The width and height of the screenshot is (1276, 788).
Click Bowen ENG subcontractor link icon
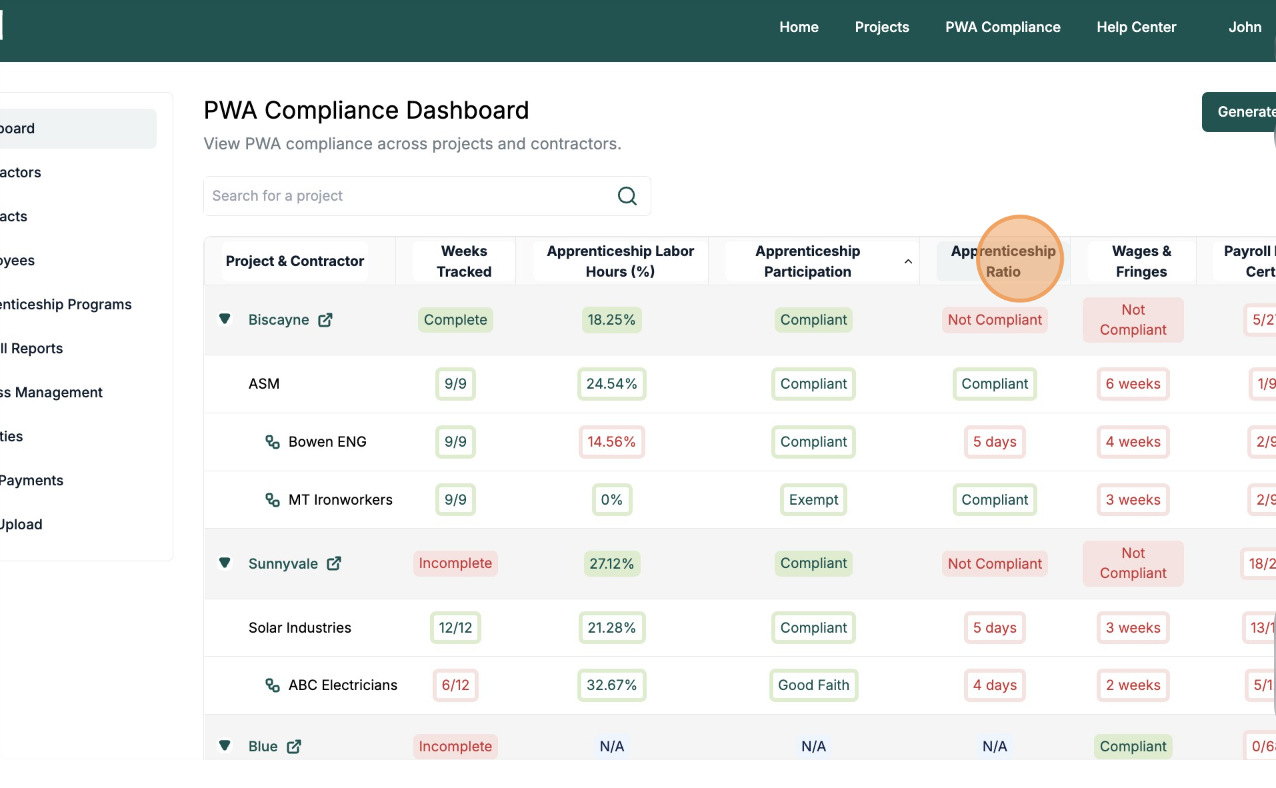(272, 442)
